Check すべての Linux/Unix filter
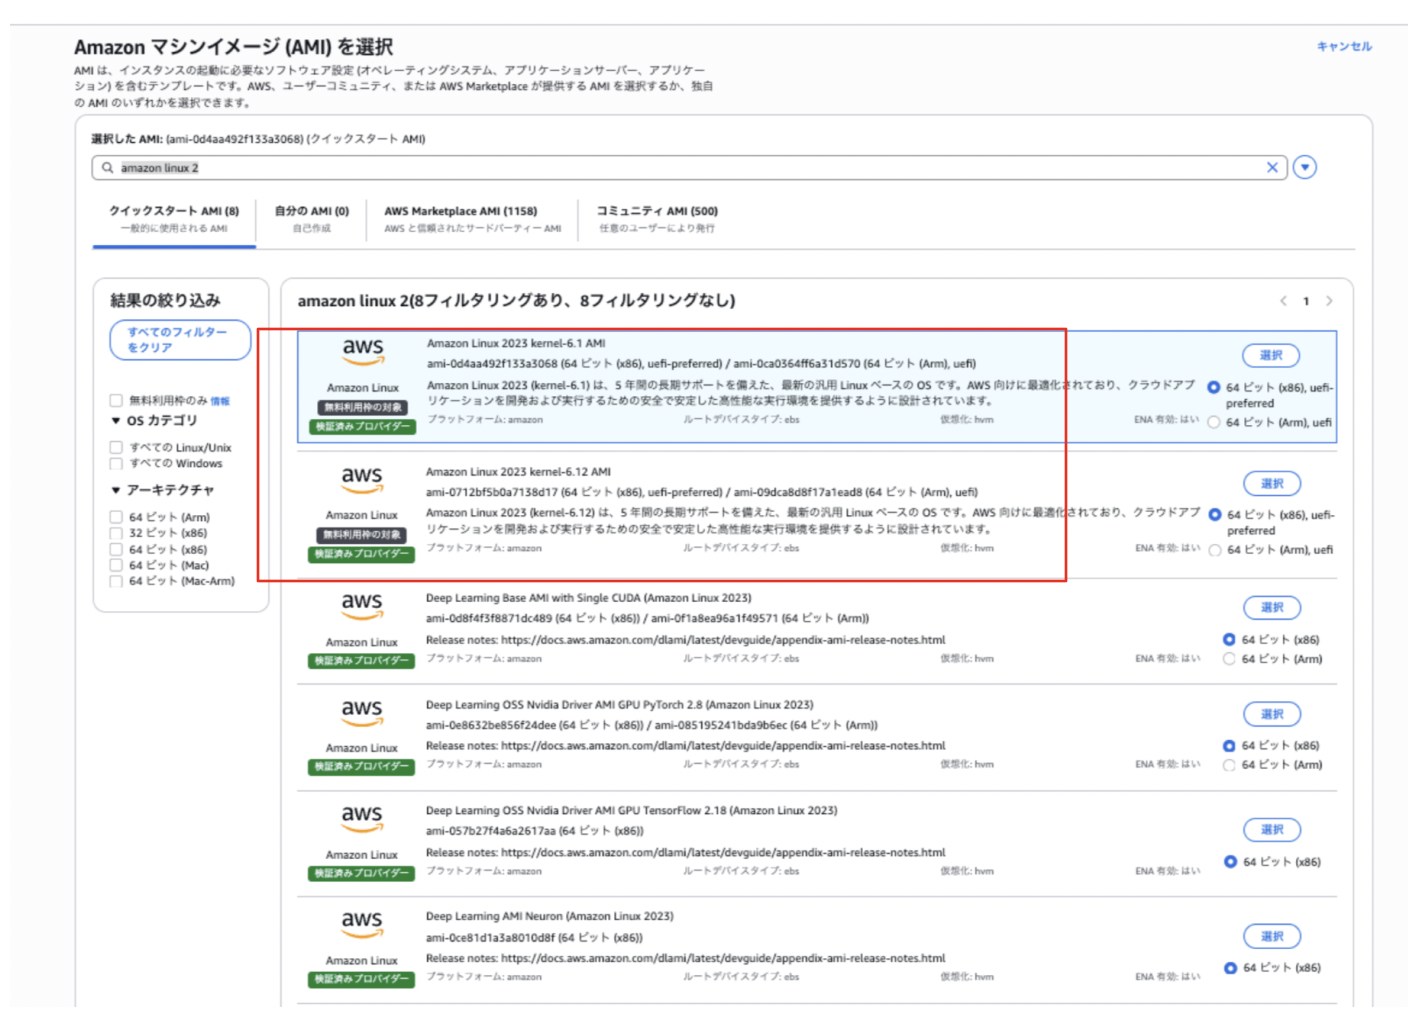 click(x=116, y=448)
